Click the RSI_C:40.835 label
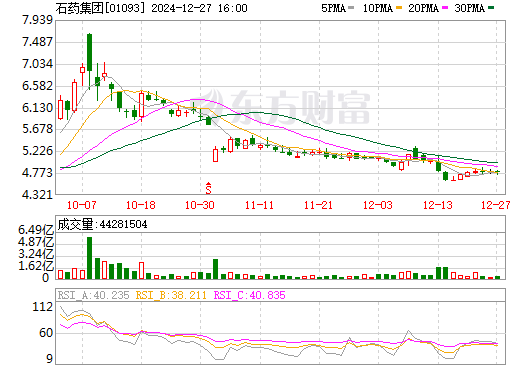520x365 pixels. [x=249, y=295]
